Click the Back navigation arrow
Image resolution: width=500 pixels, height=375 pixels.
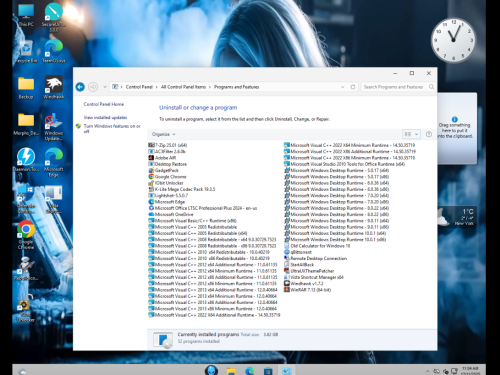click(x=80, y=87)
